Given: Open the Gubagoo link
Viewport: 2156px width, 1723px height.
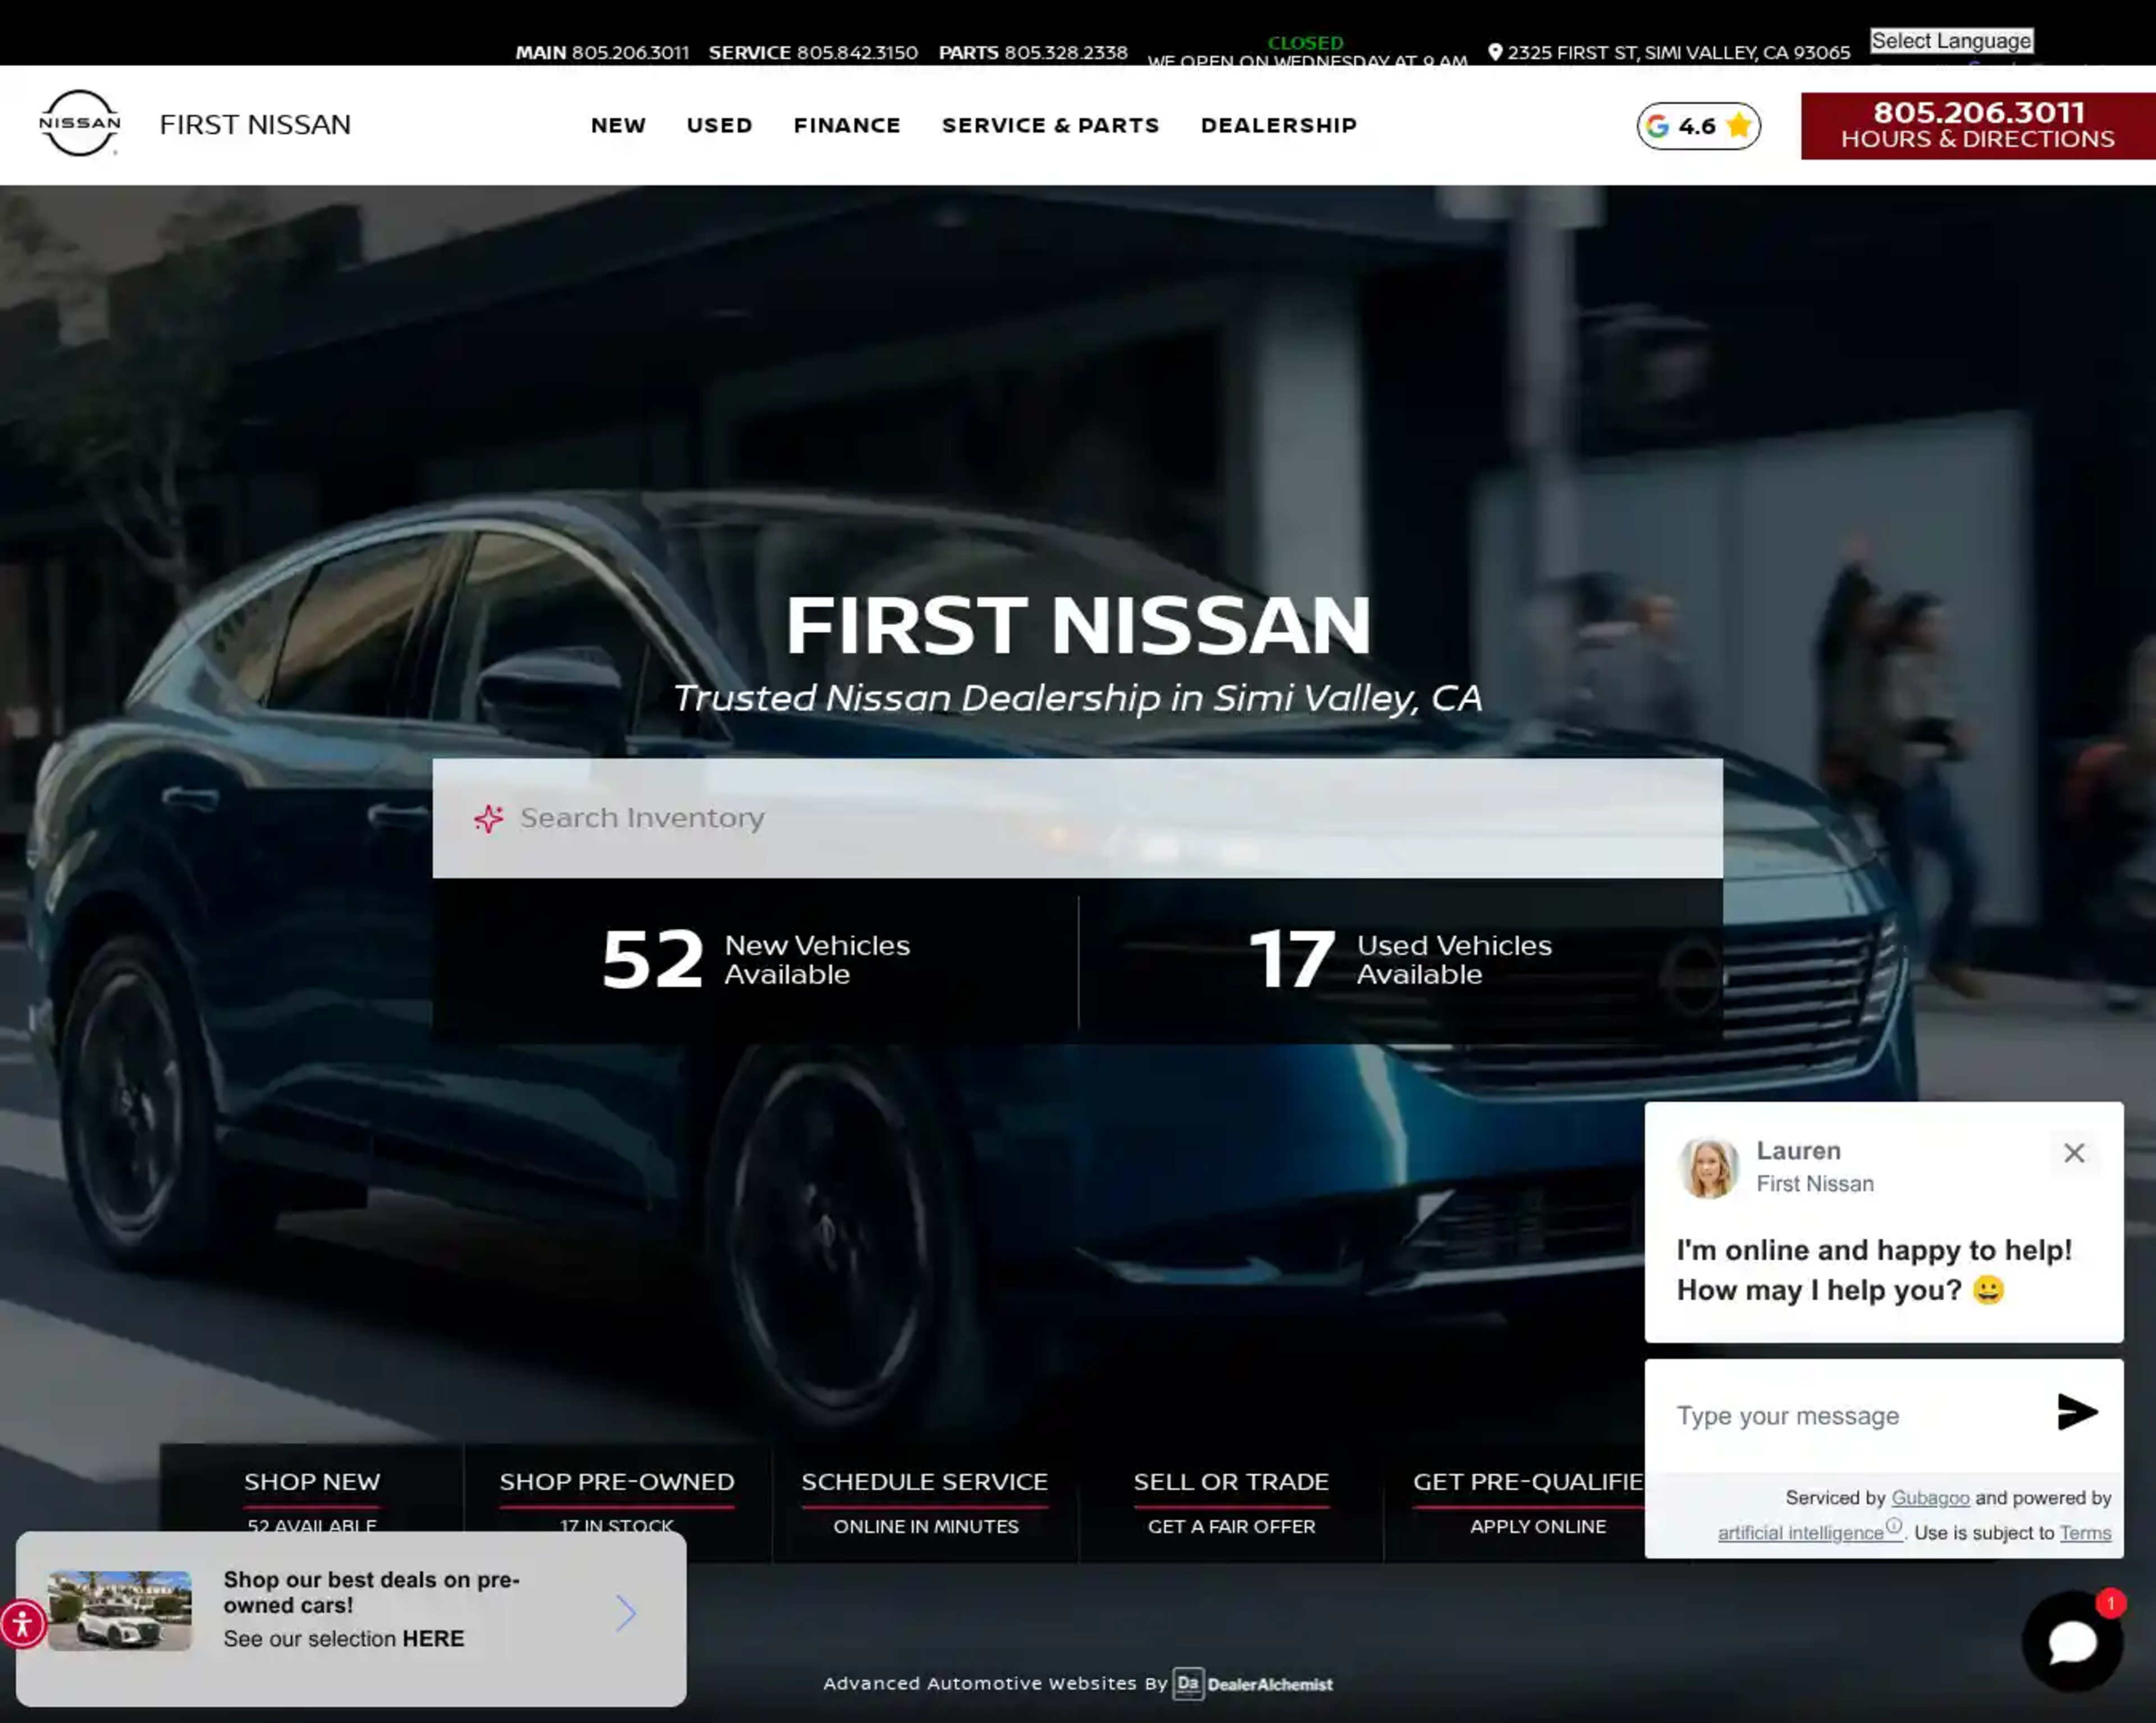Looking at the screenshot, I should click(1930, 1497).
